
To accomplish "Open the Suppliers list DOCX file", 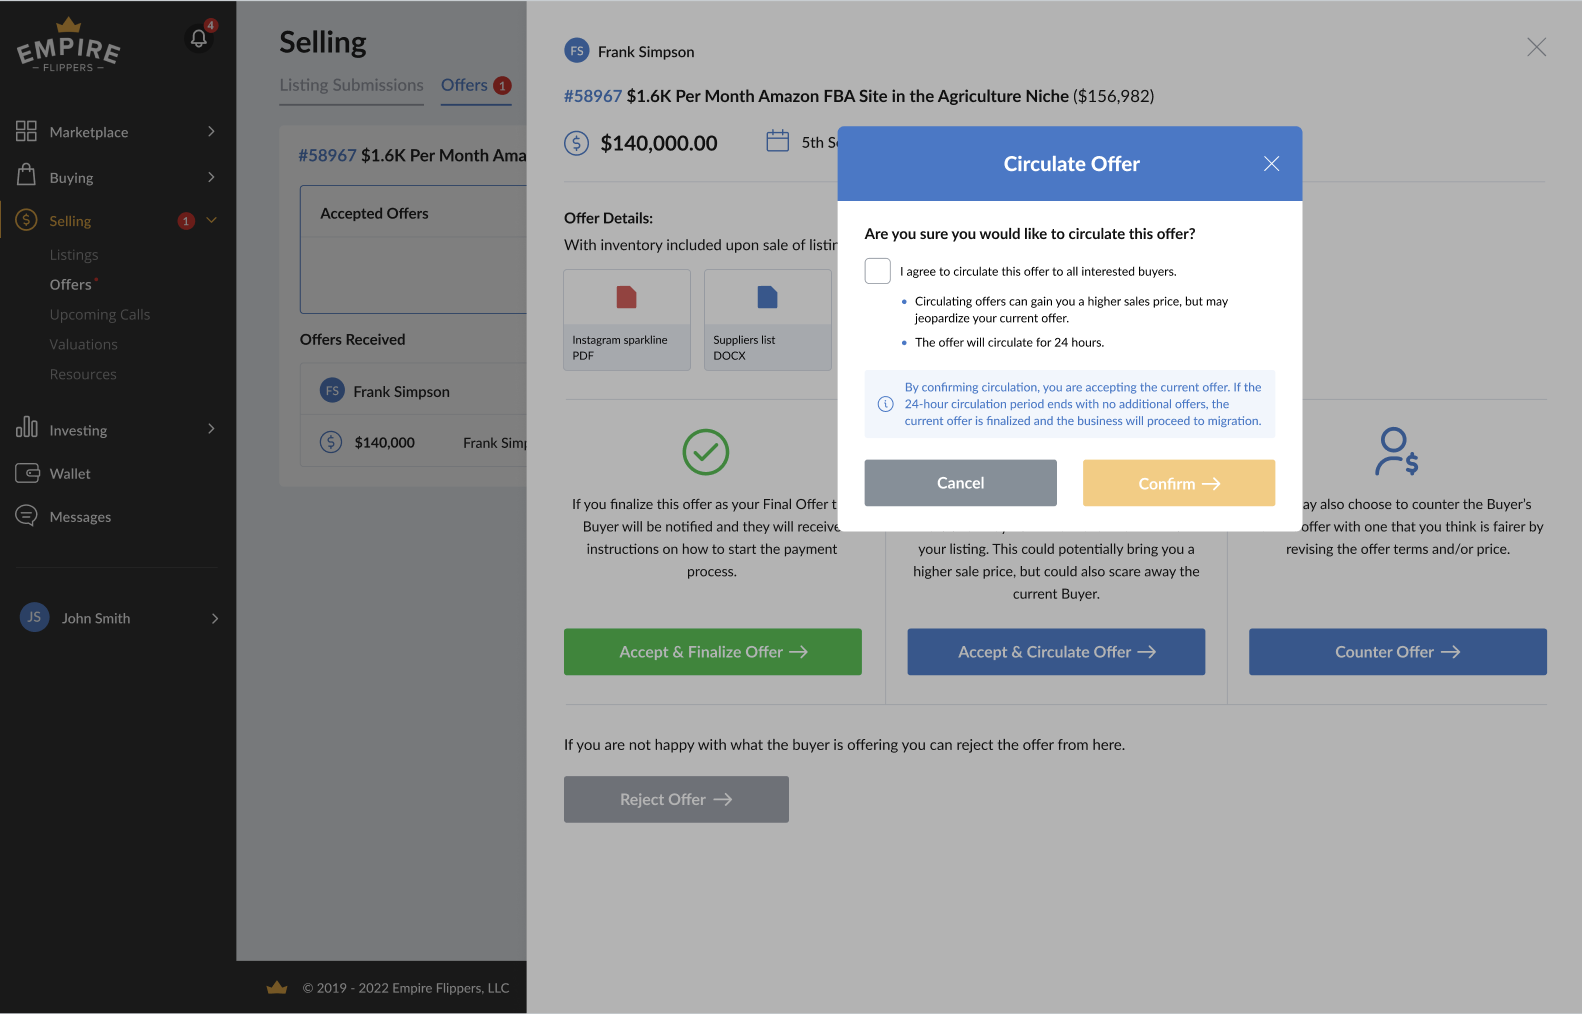I will (767, 320).
